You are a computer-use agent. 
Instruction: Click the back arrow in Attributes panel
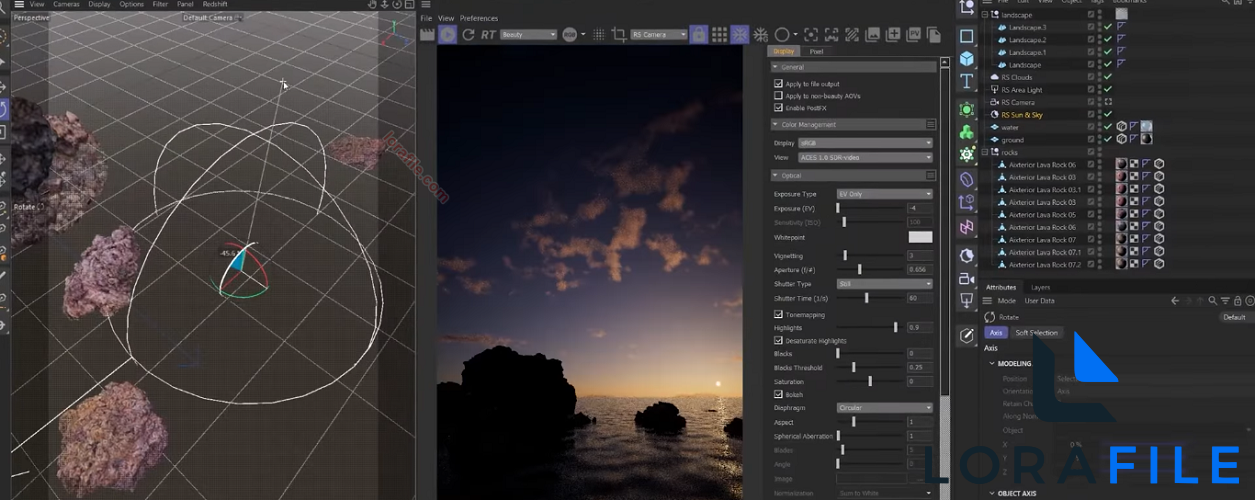(1175, 300)
